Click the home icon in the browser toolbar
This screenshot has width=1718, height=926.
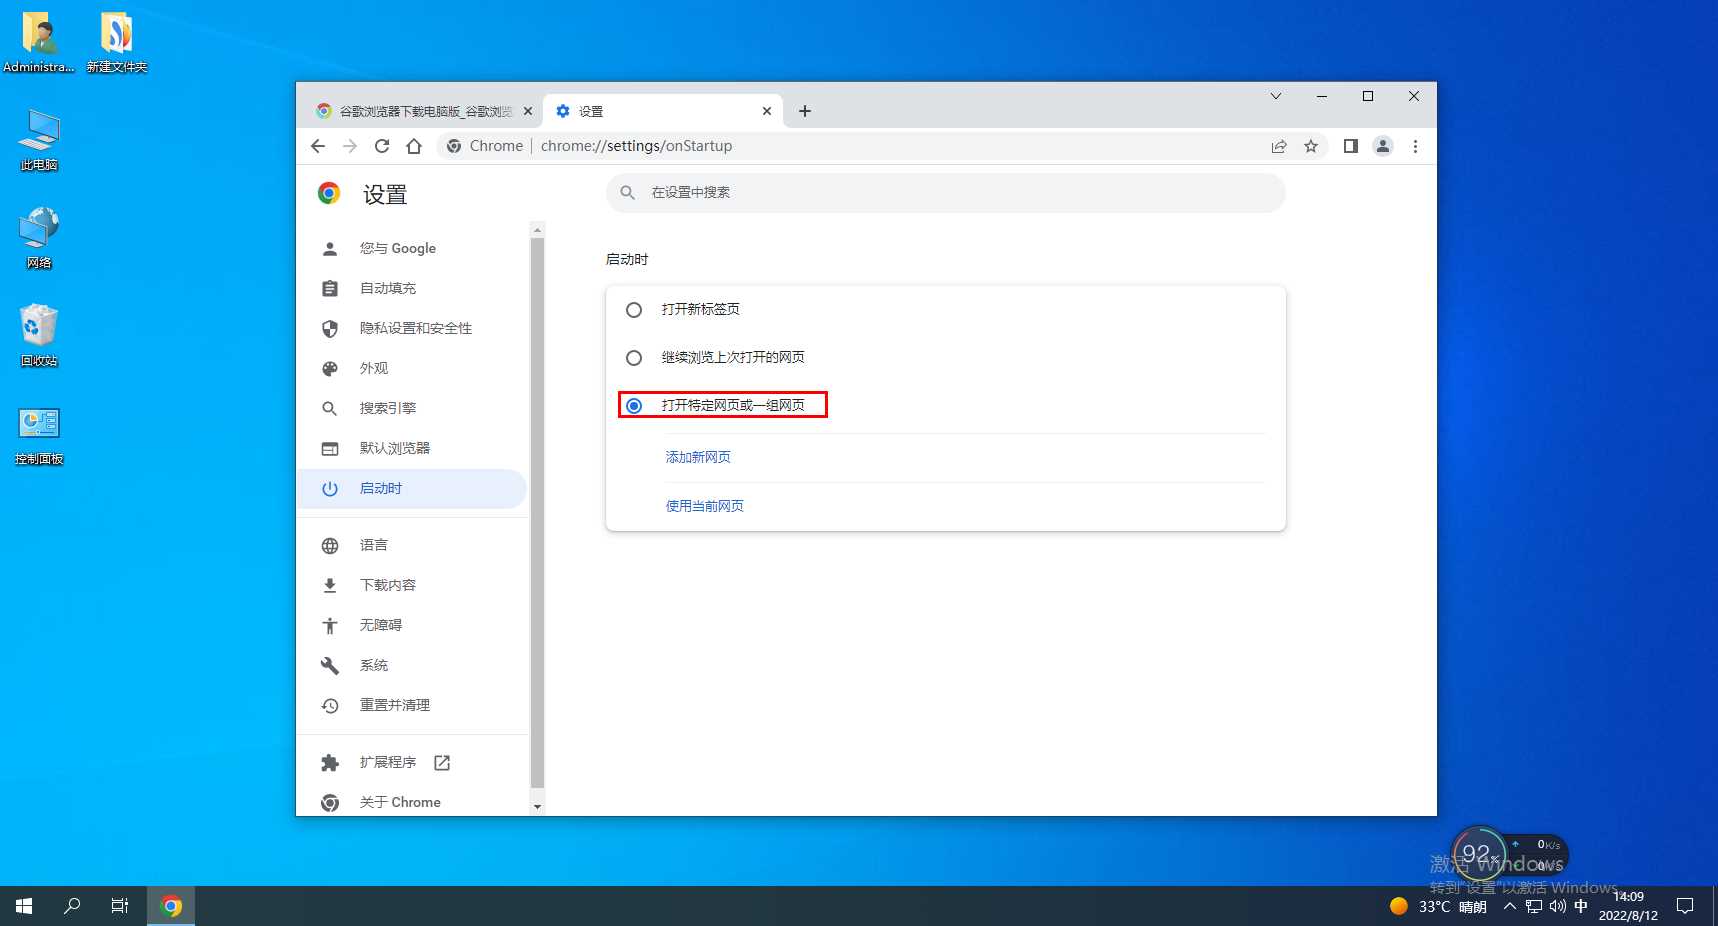click(414, 146)
